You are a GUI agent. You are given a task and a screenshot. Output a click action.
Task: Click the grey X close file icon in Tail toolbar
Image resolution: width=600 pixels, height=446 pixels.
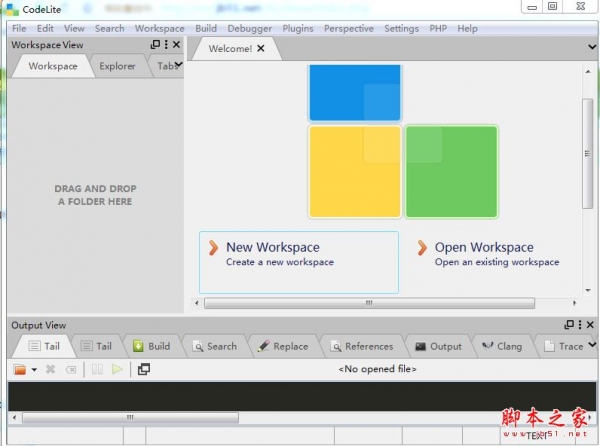coord(51,369)
